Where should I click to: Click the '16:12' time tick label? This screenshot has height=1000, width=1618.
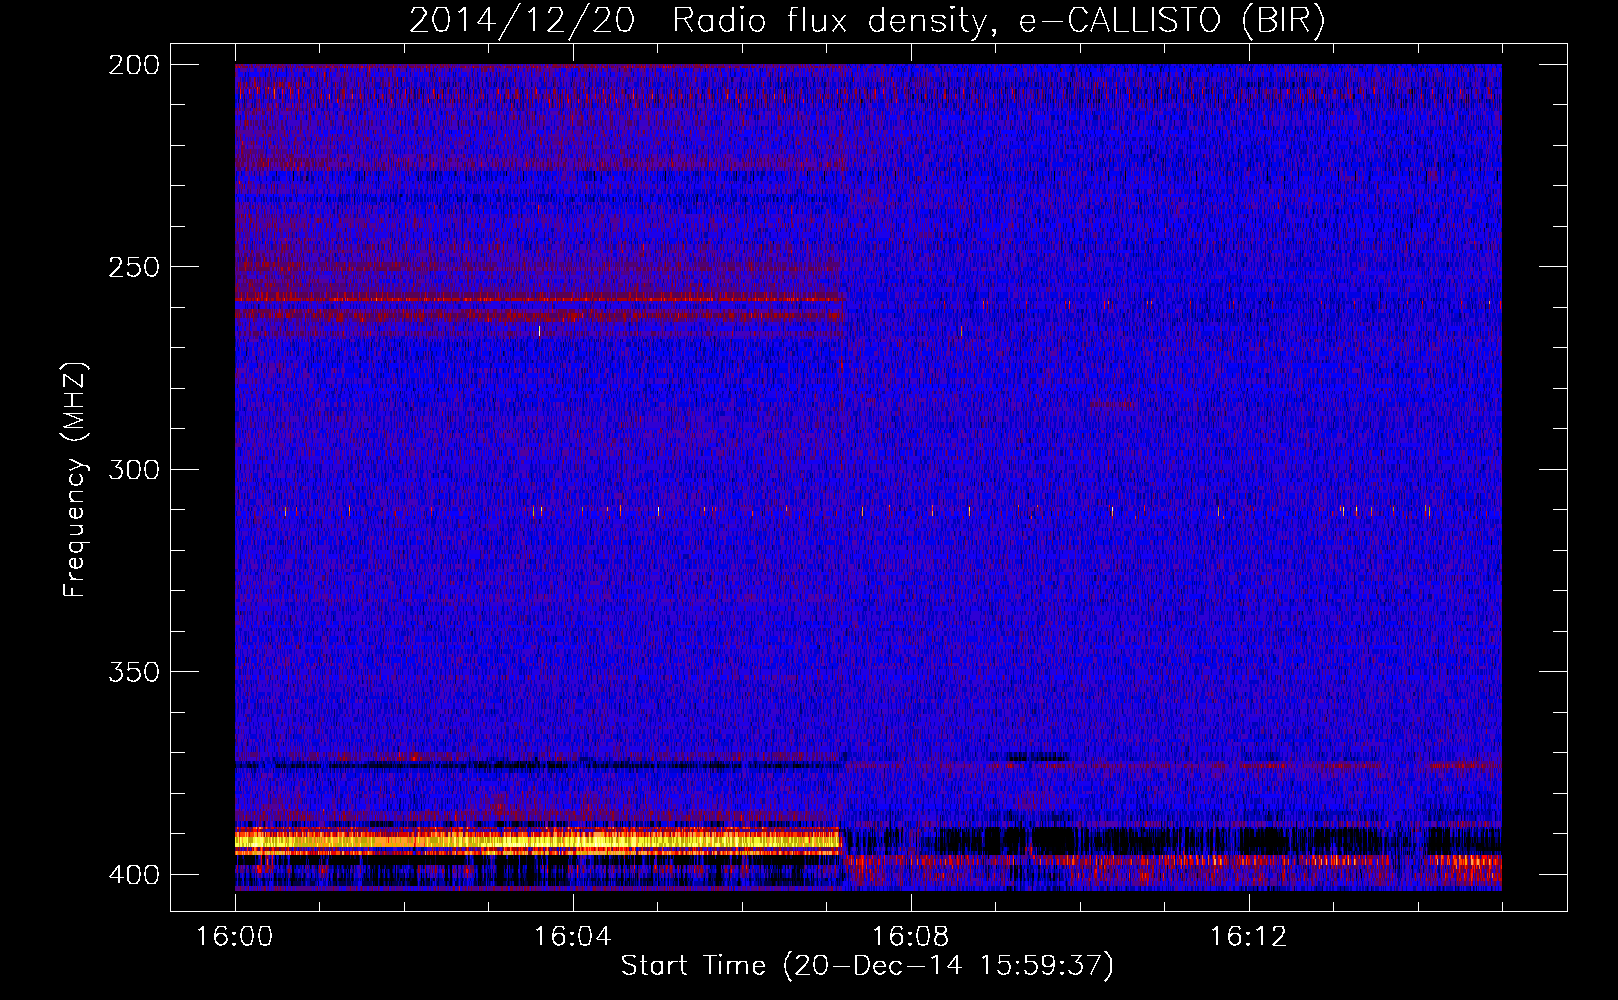(1248, 937)
